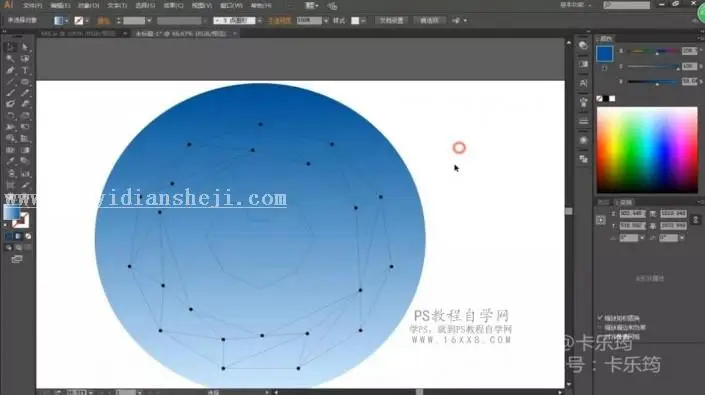The image size is (705, 395).
Task: Select the Free Transform tool
Action: coord(25,127)
